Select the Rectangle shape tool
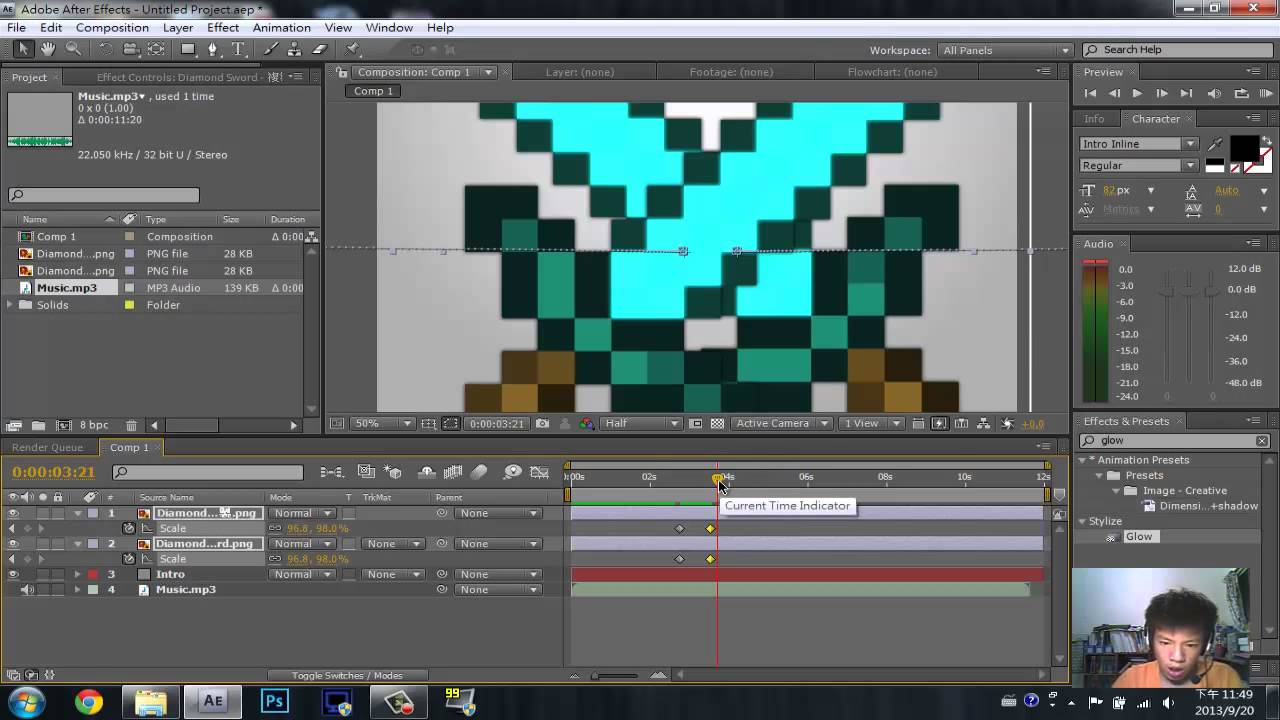The height and width of the screenshot is (720, 1280). coord(188,49)
